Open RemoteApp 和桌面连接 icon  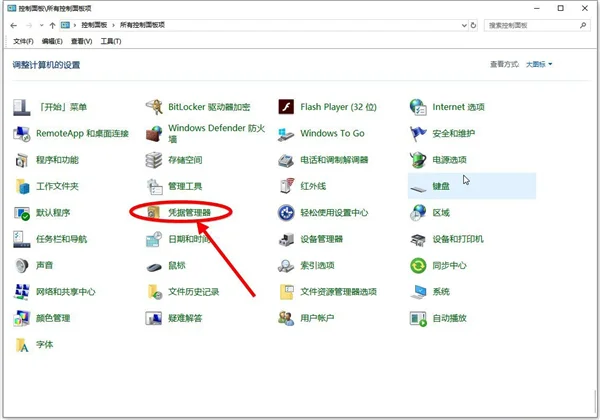pos(21,133)
